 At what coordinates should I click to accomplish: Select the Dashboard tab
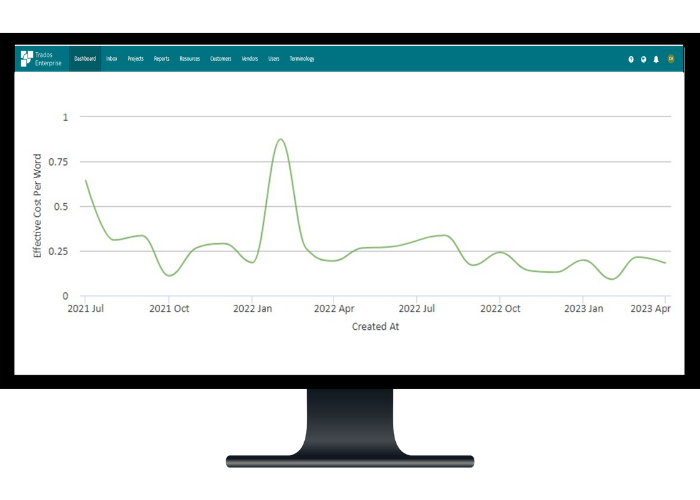pos(85,59)
